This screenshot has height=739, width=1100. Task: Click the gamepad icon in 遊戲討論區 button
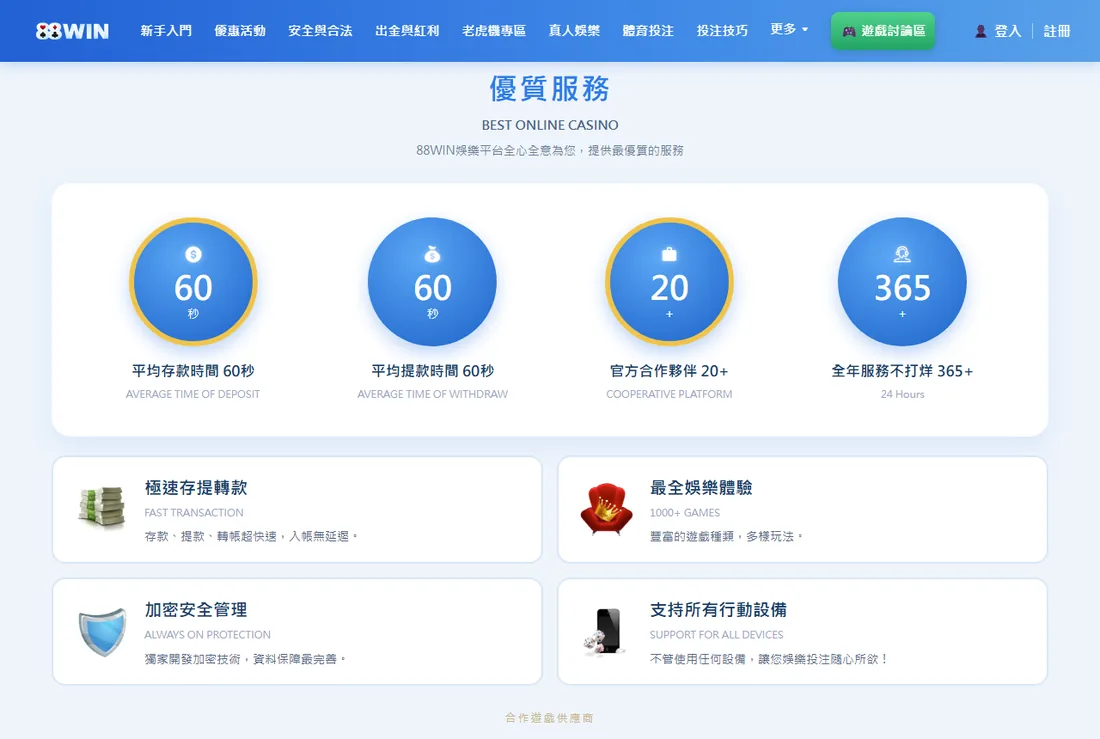click(849, 31)
